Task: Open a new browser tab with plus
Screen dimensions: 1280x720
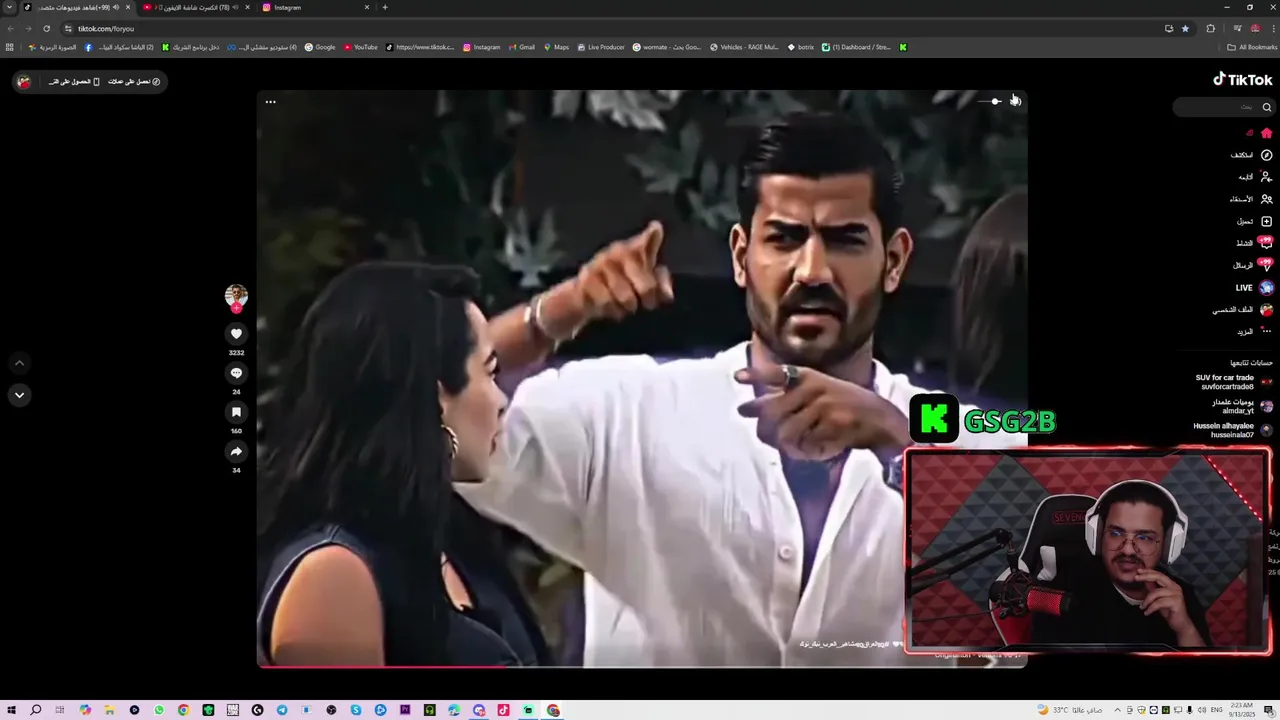Action: pyautogui.click(x=385, y=7)
